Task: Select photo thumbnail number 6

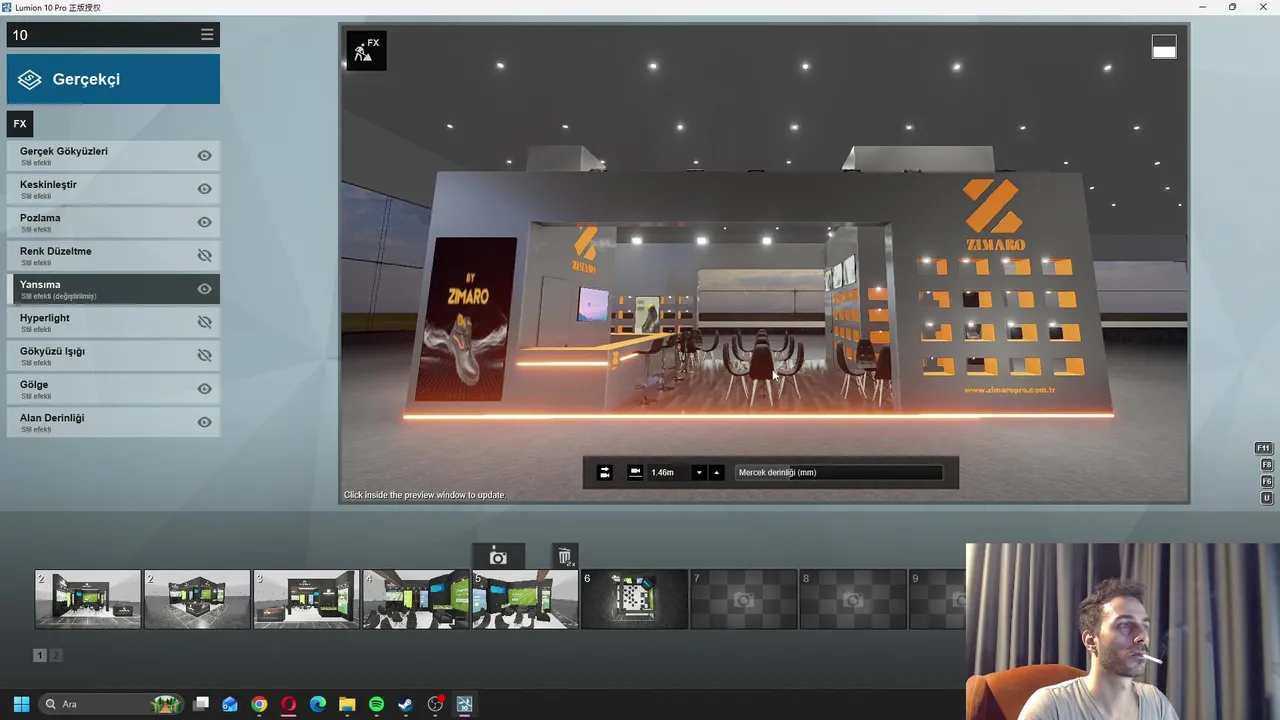Action: tap(634, 599)
